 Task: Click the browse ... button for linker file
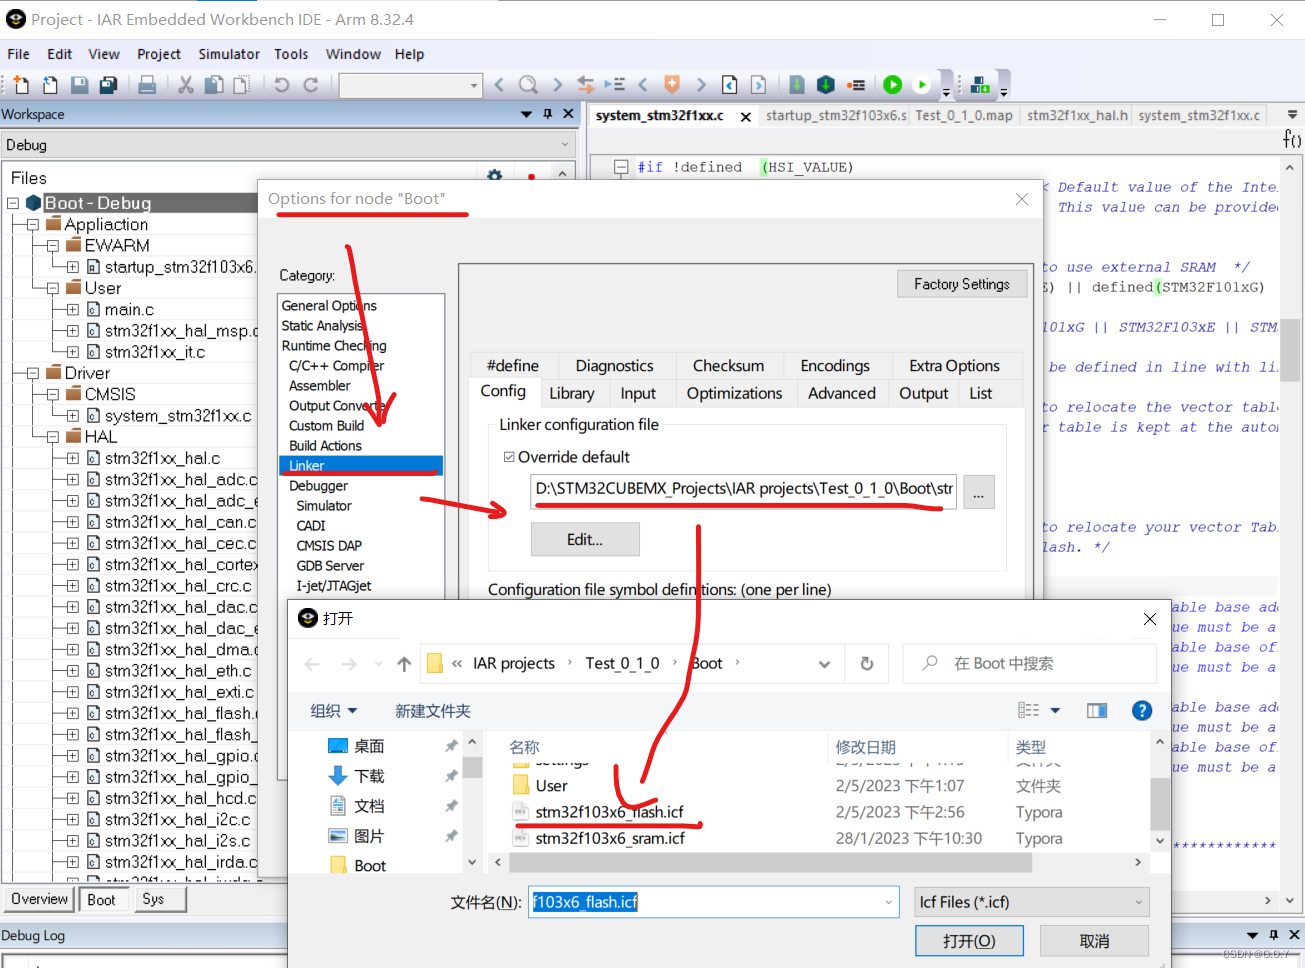pyautogui.click(x=979, y=493)
